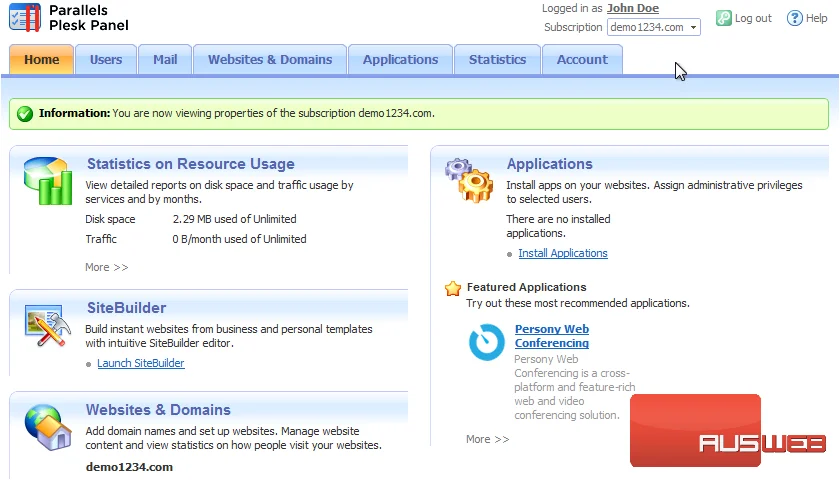
Task: Click the '0 B/month used of Unlimited' value
Action: [x=239, y=239]
